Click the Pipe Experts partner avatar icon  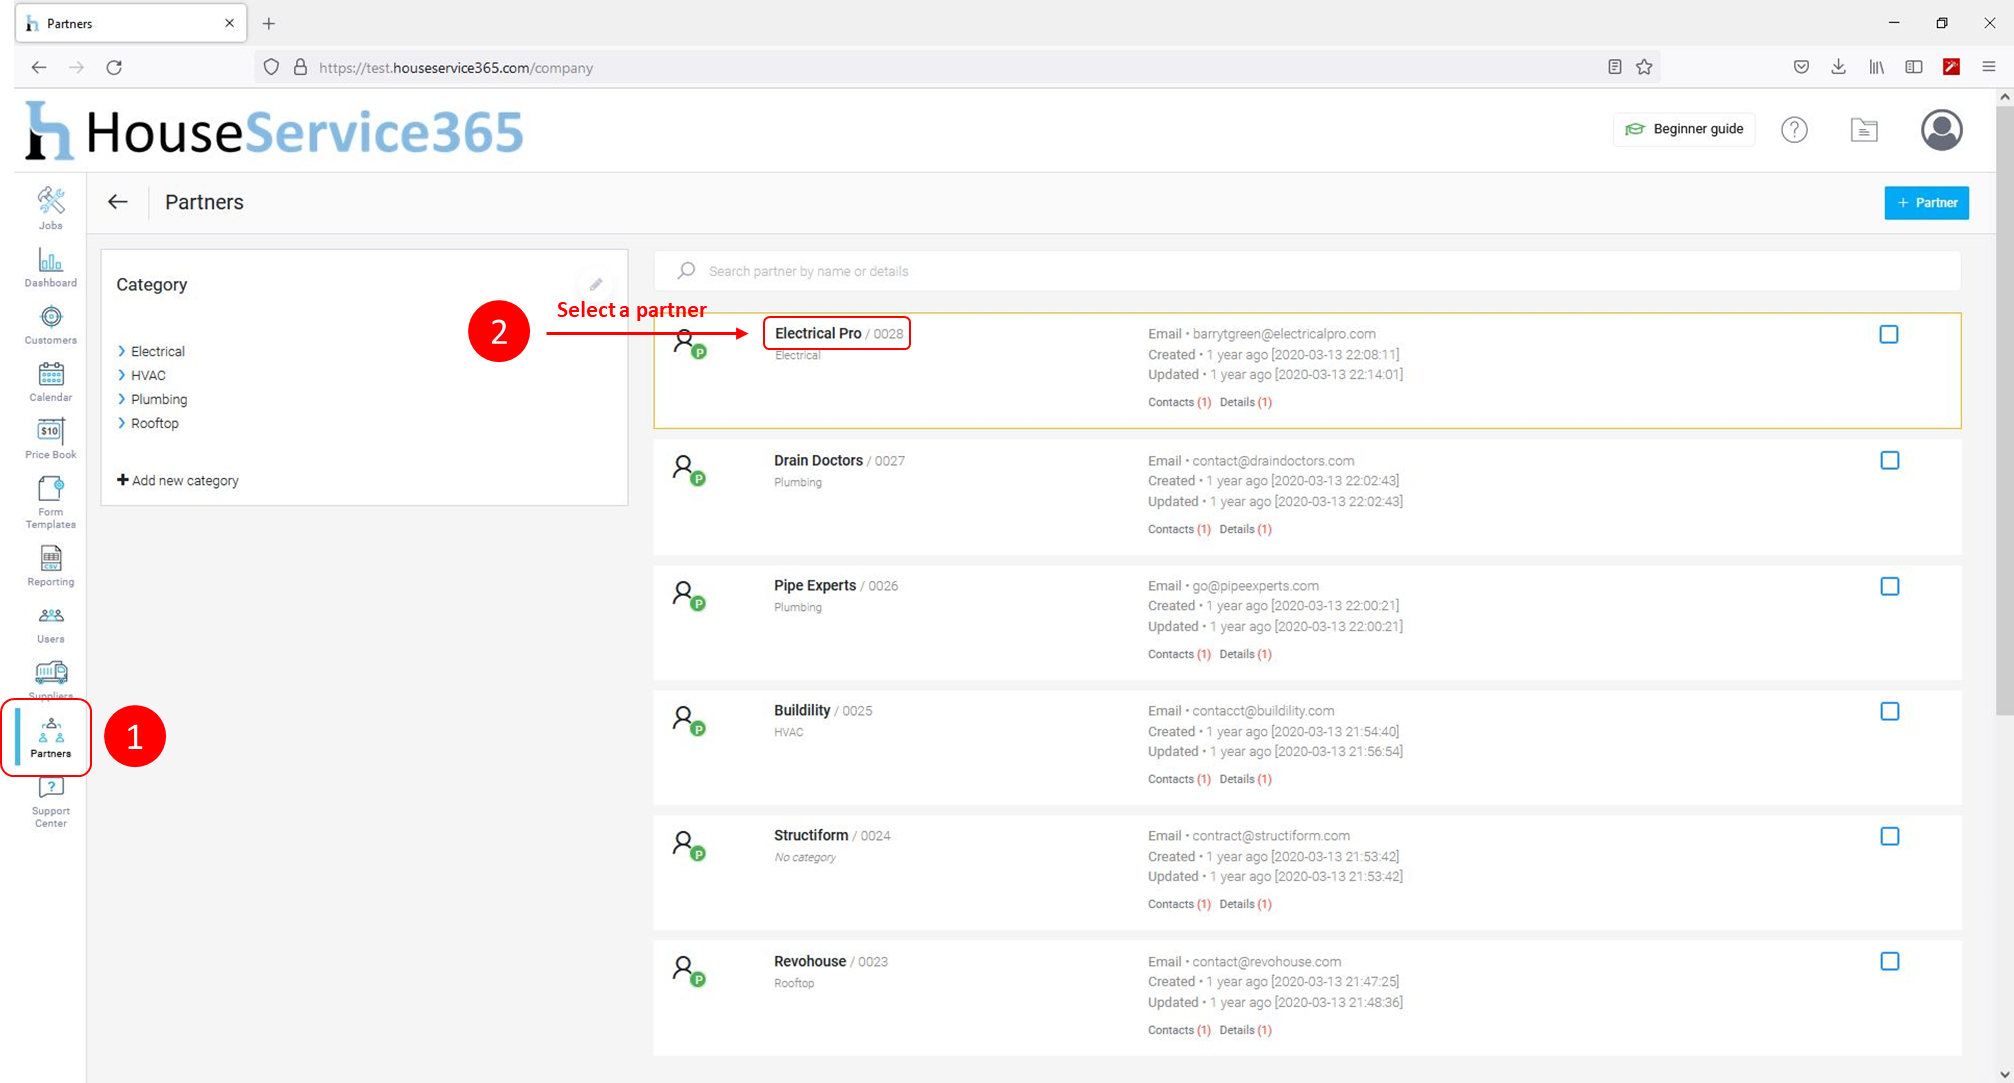(688, 595)
